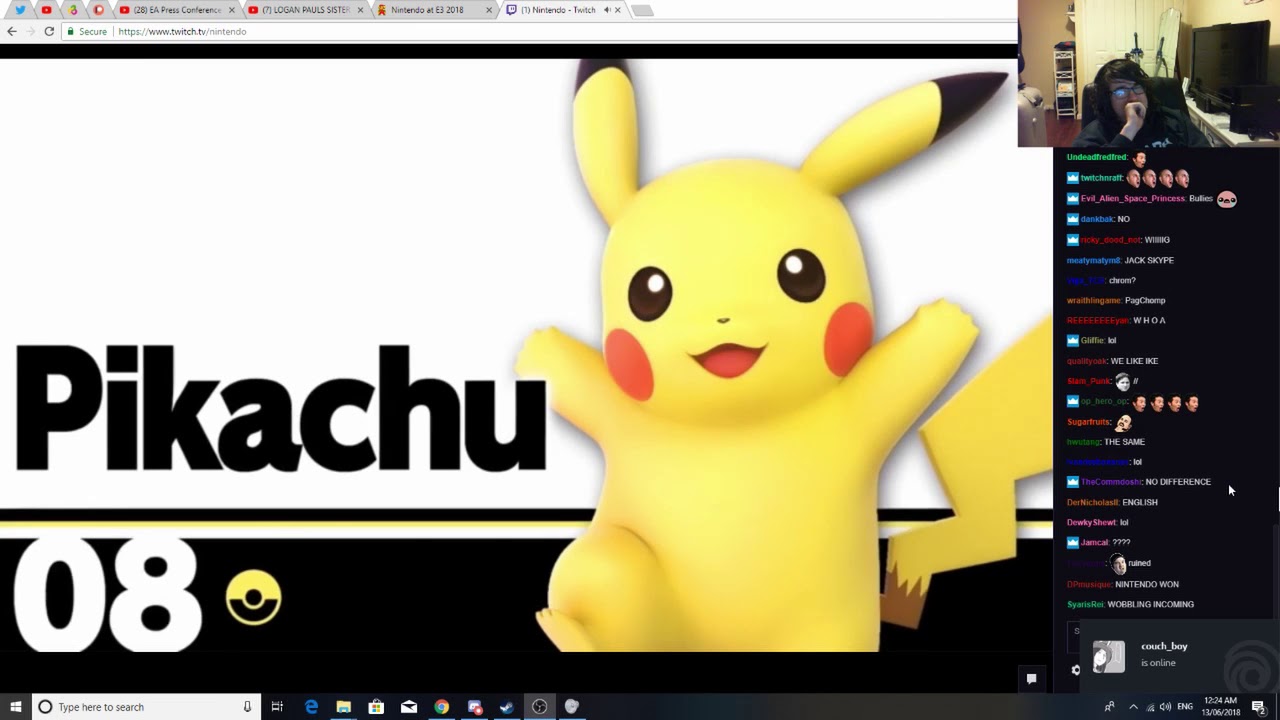Select the 'WE LIKE IKE' message
Screen dimensions: 1280x720
pyautogui.click(x=1134, y=361)
